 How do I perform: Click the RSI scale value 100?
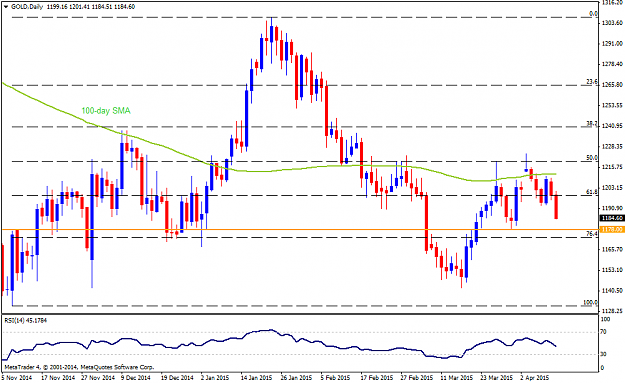coord(605,320)
